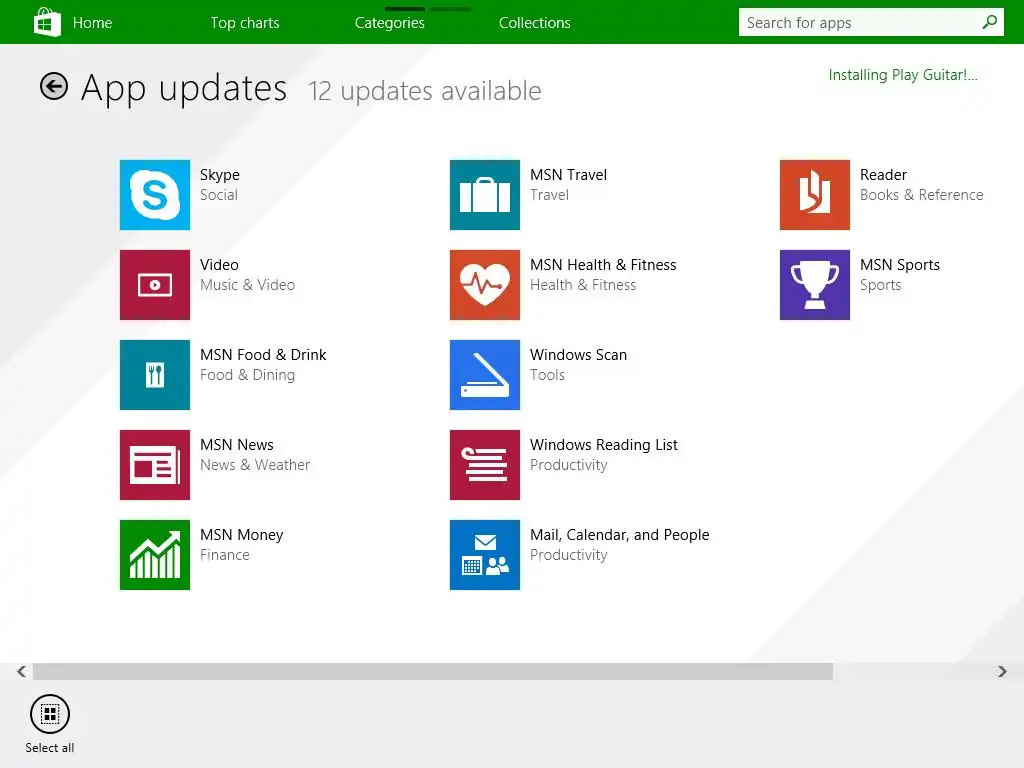
Task: Click the horizontal scrollbar thumb
Action: point(432,671)
